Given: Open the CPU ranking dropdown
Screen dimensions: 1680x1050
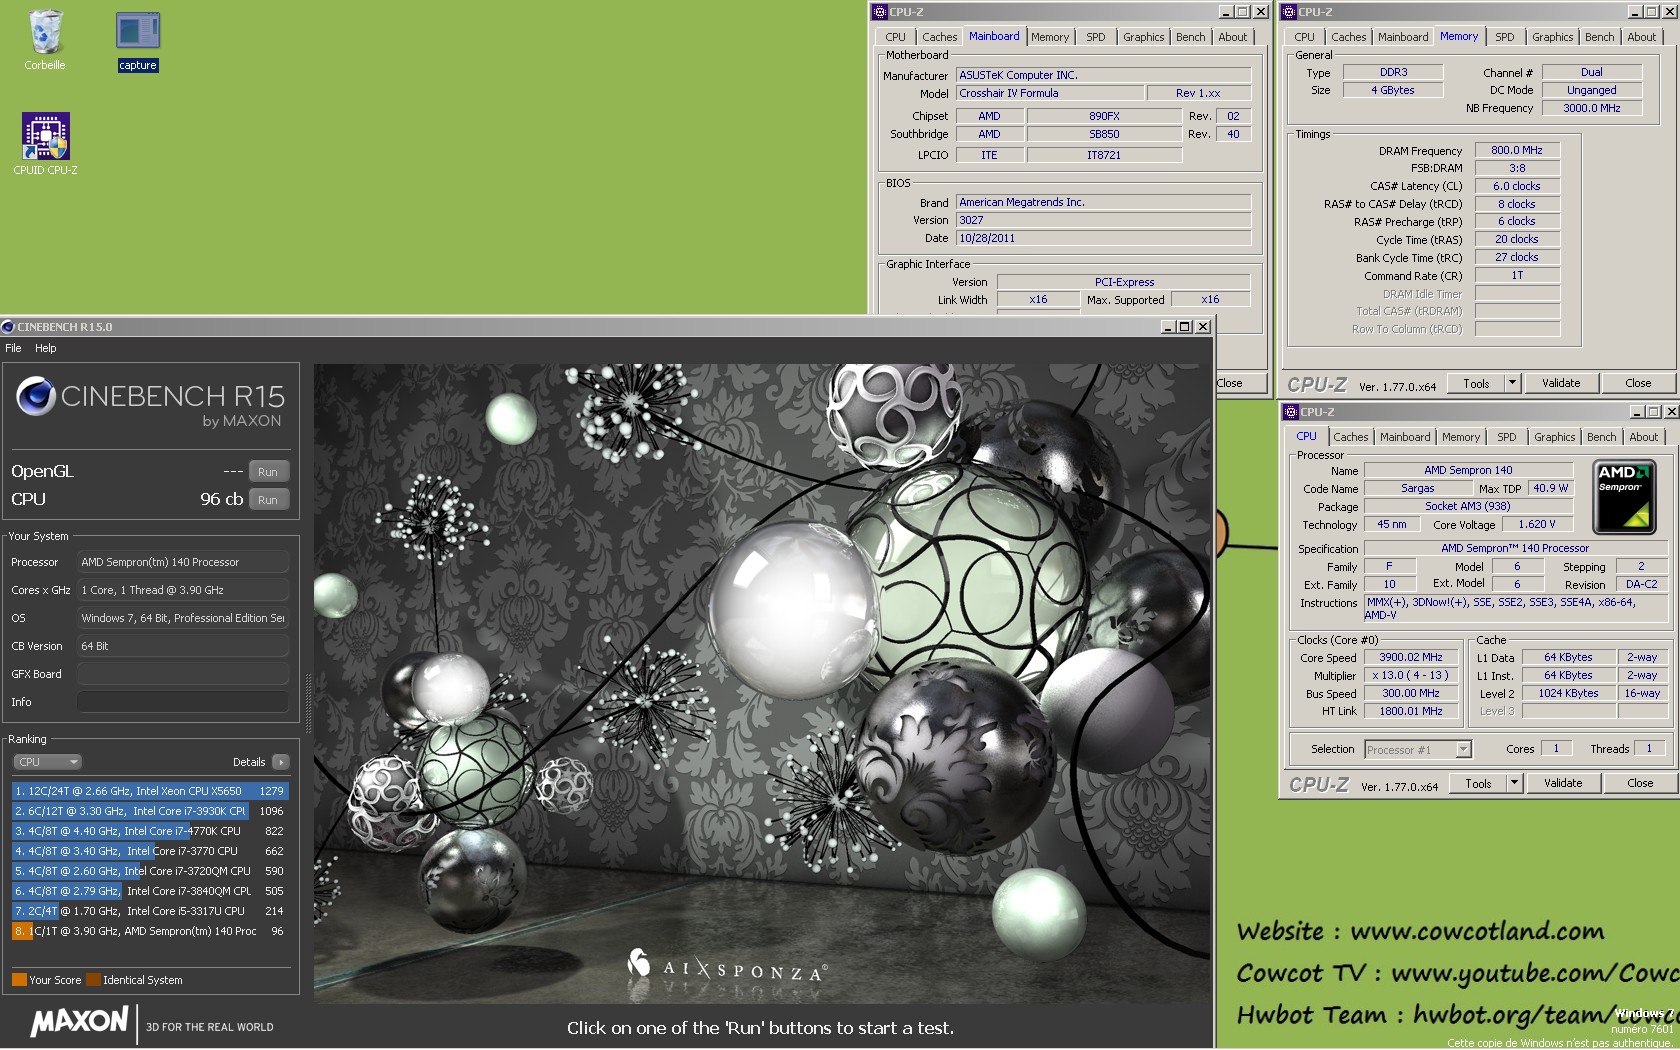Looking at the screenshot, I should point(47,762).
